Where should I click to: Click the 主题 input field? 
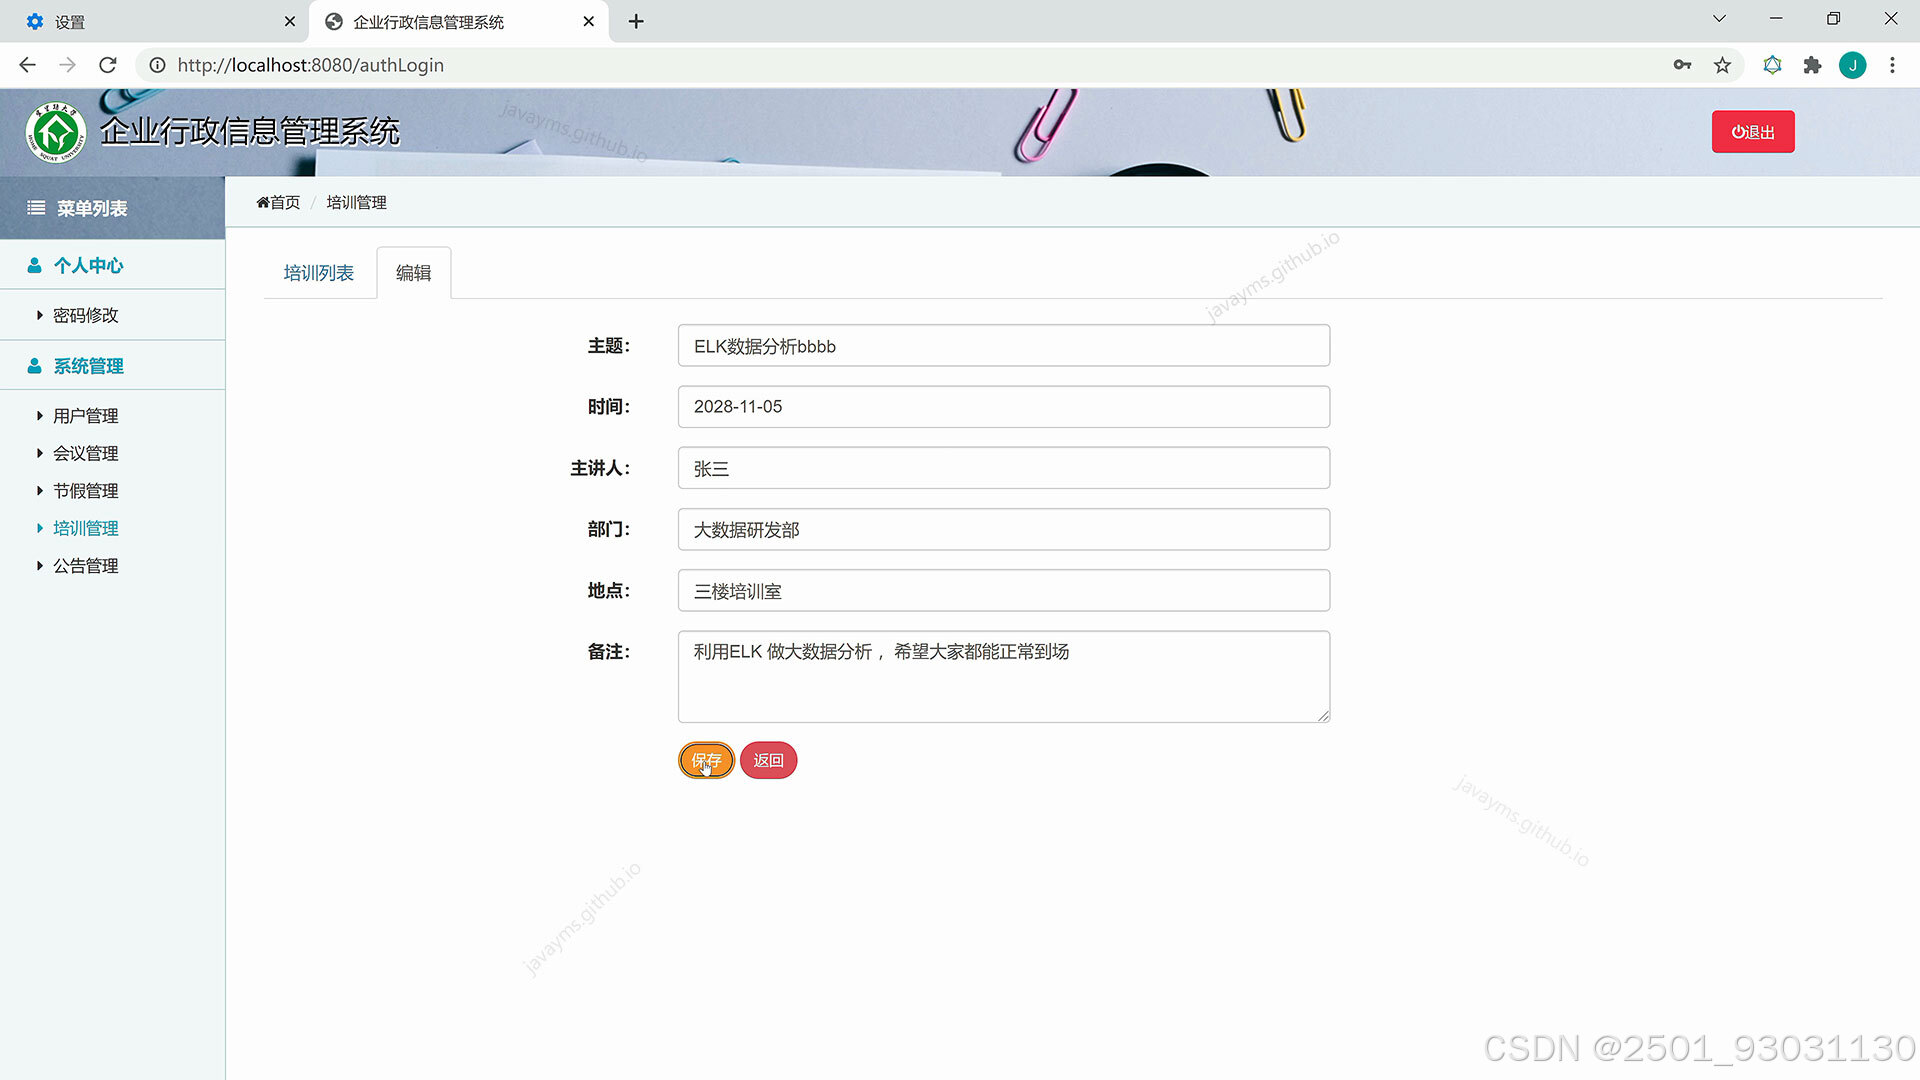click(1004, 346)
